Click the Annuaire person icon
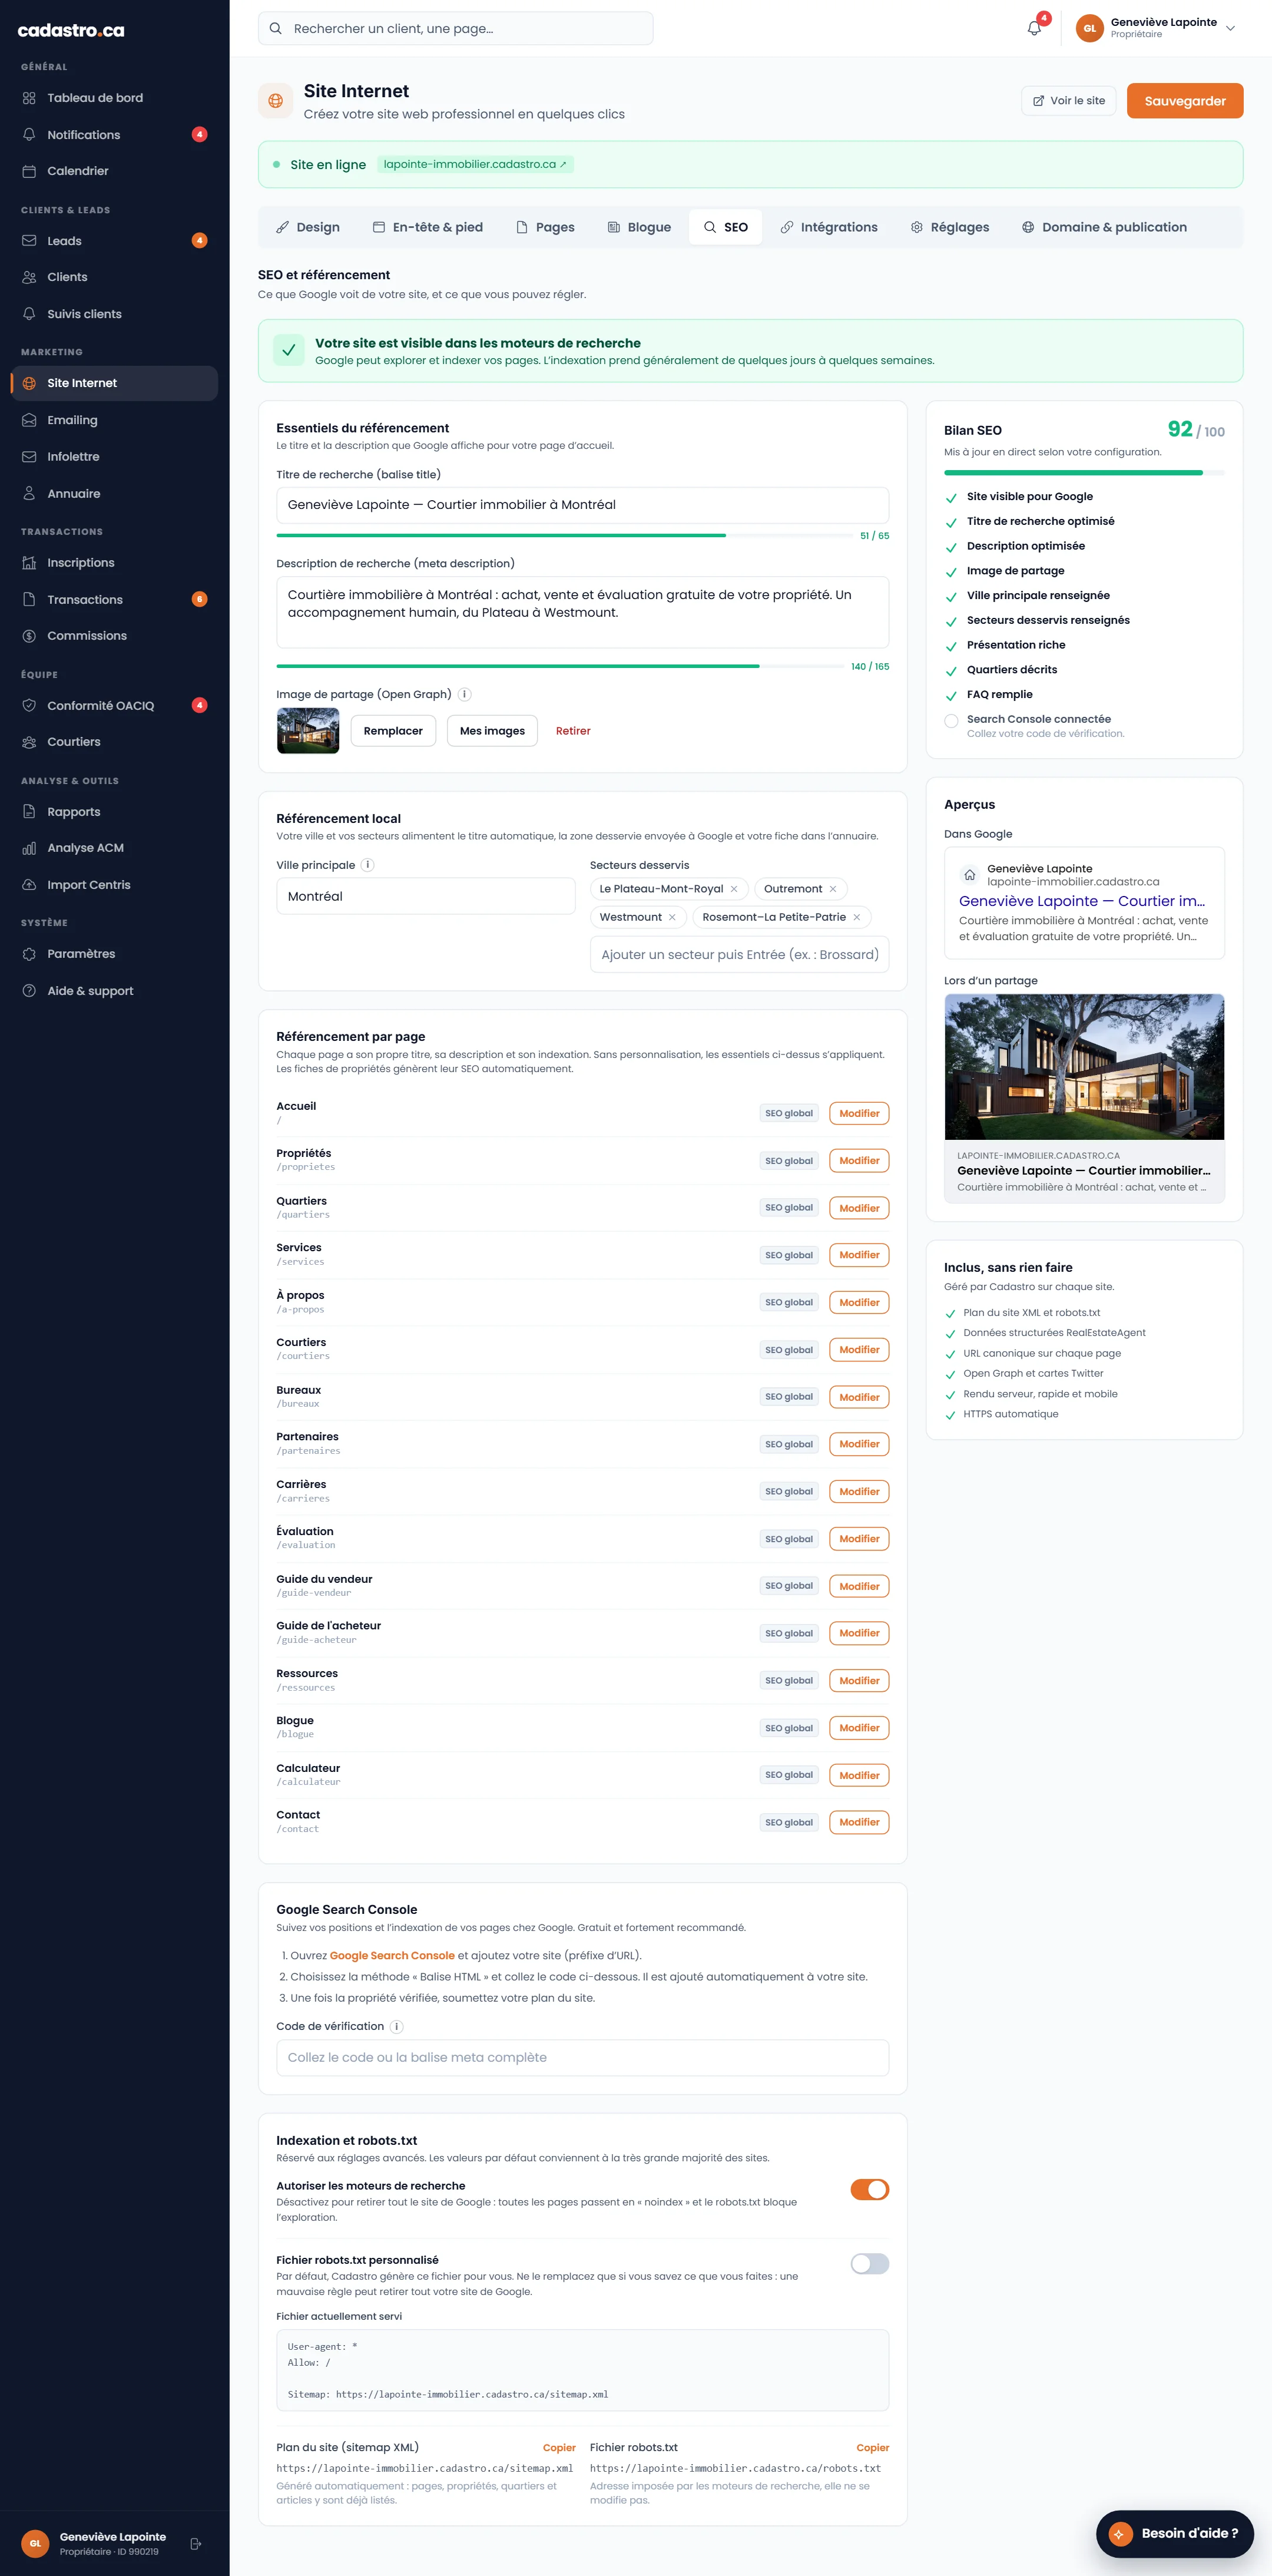1272x2576 pixels. pyautogui.click(x=29, y=494)
